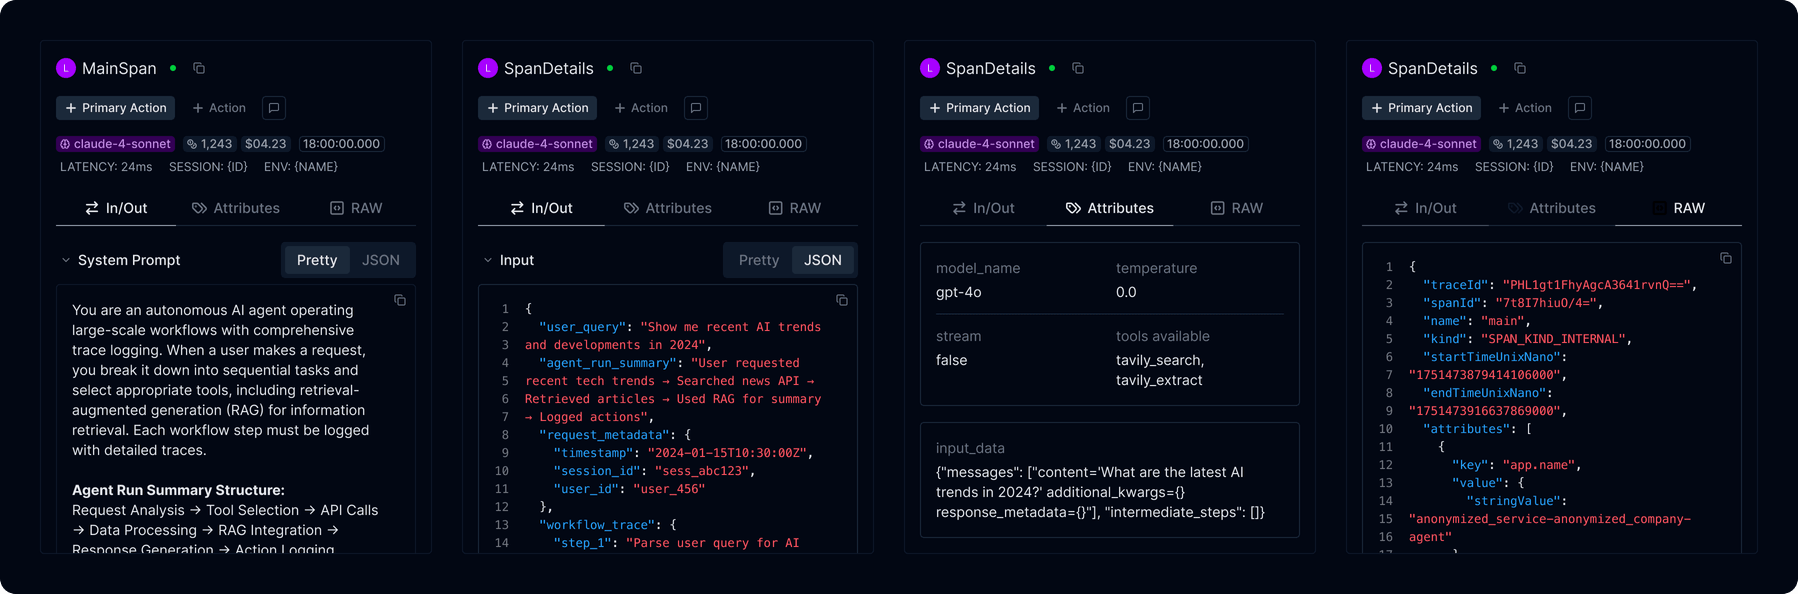The height and width of the screenshot is (594, 1798).
Task: Copy the RAW traceId JSON using the copy icon
Action: (1726, 258)
